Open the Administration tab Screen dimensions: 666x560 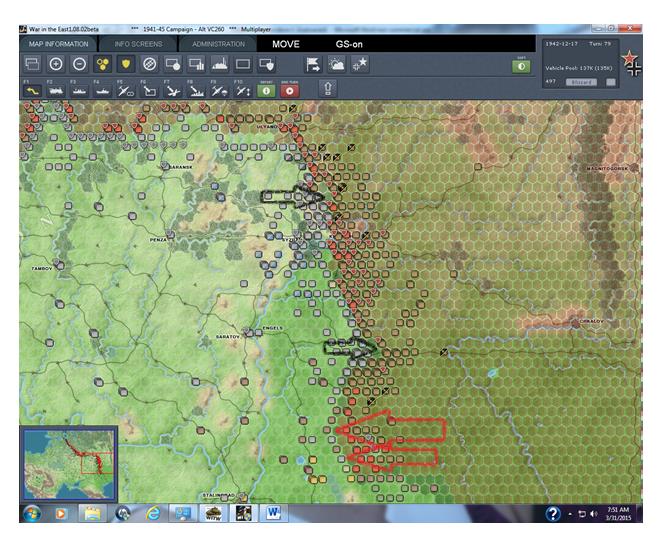[218, 44]
